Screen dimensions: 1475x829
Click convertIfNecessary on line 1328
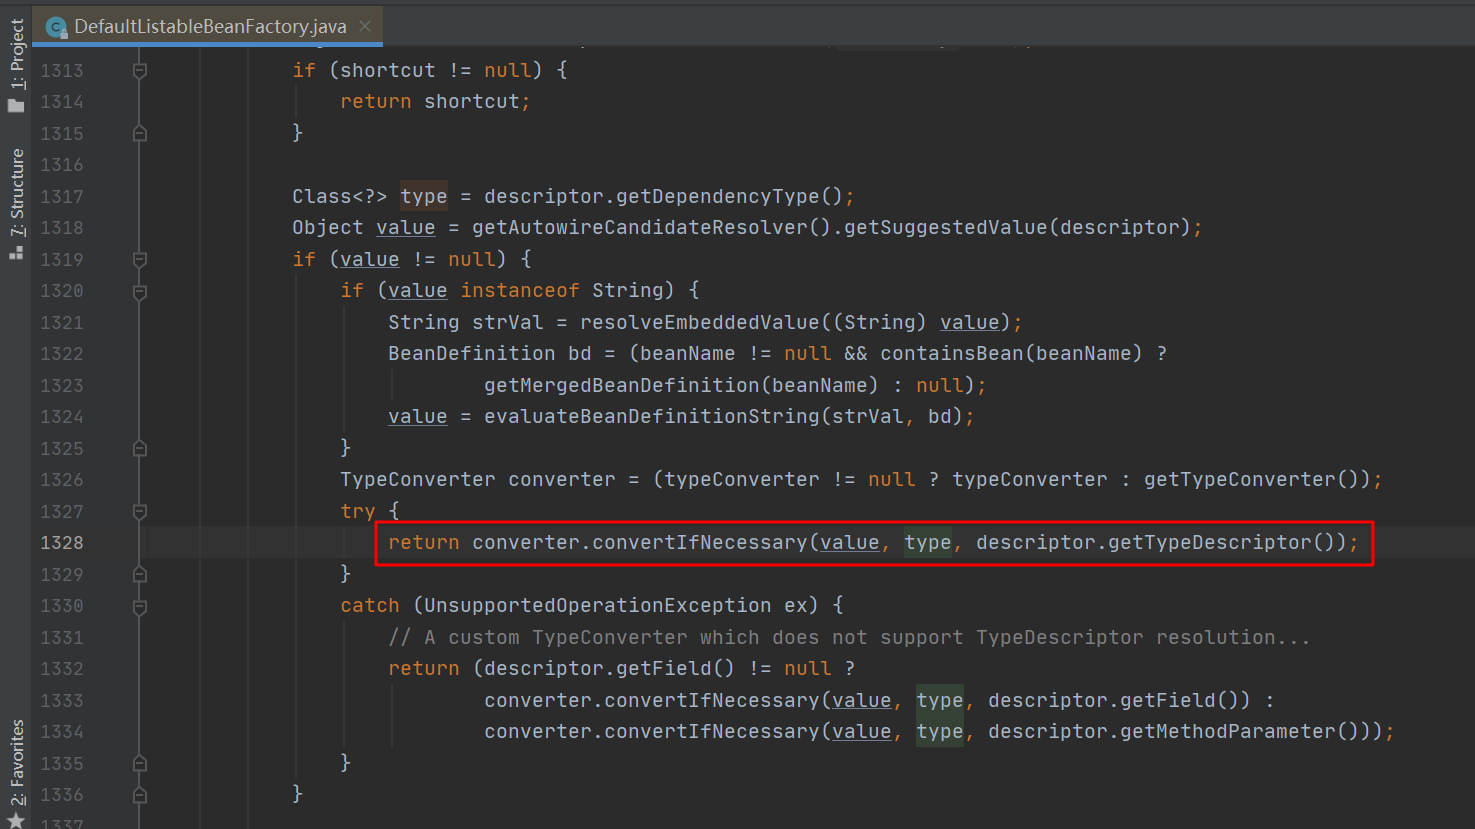(x=700, y=542)
